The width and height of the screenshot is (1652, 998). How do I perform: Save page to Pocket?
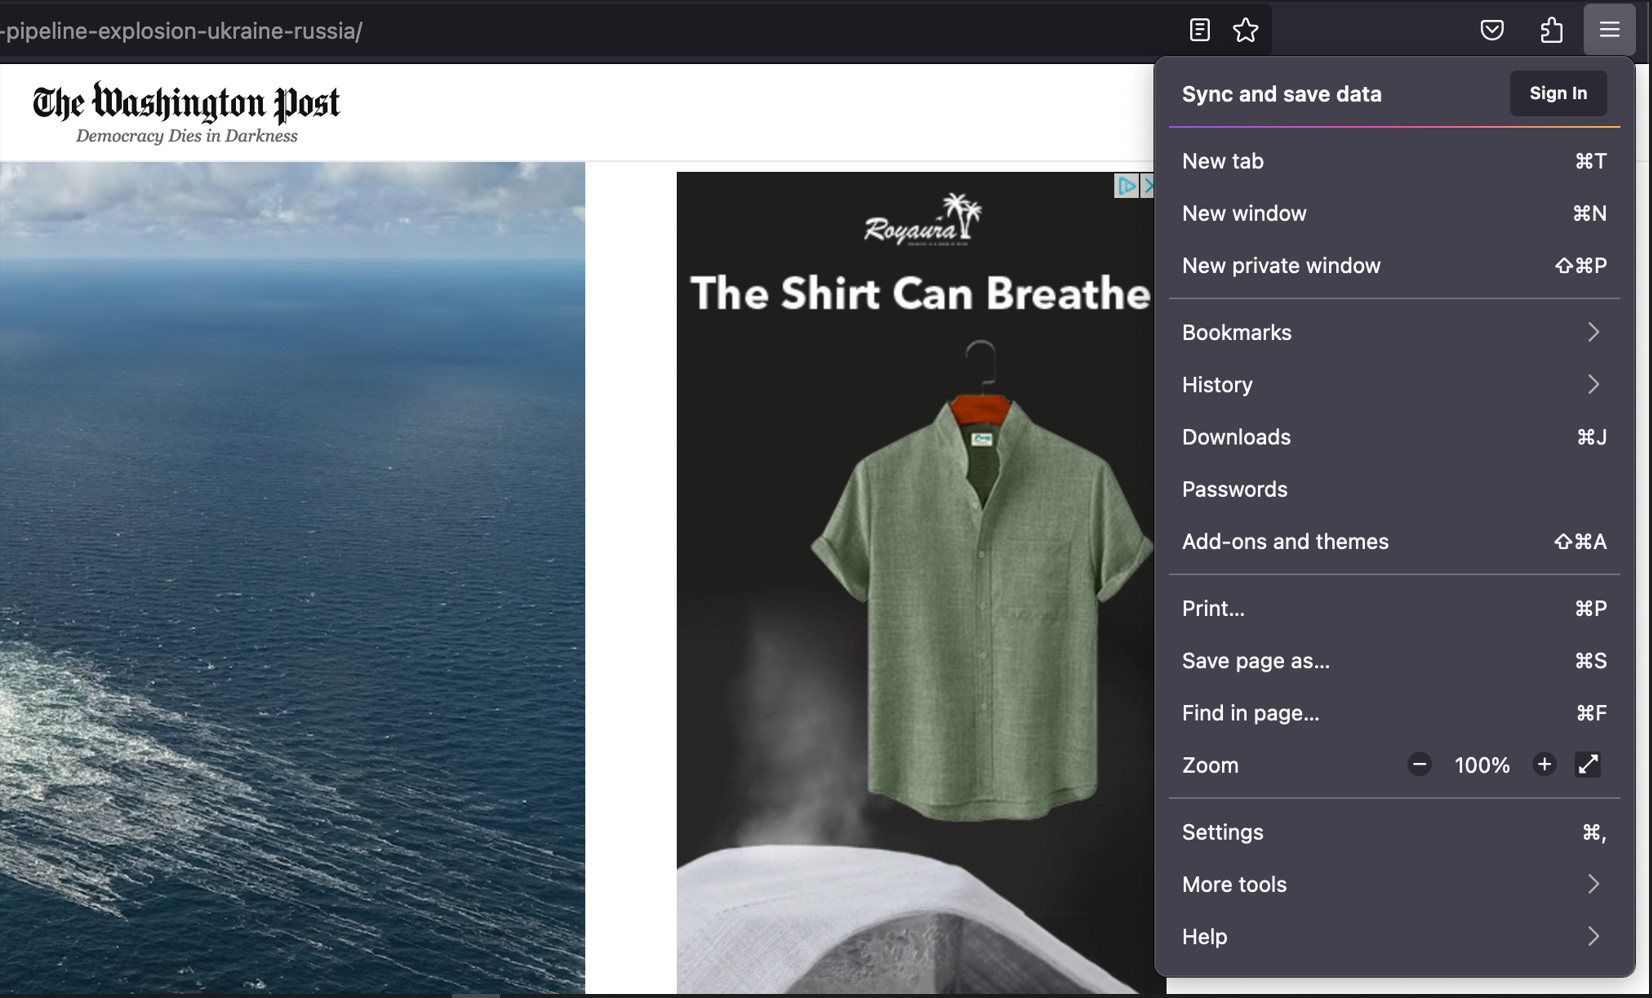[1491, 30]
